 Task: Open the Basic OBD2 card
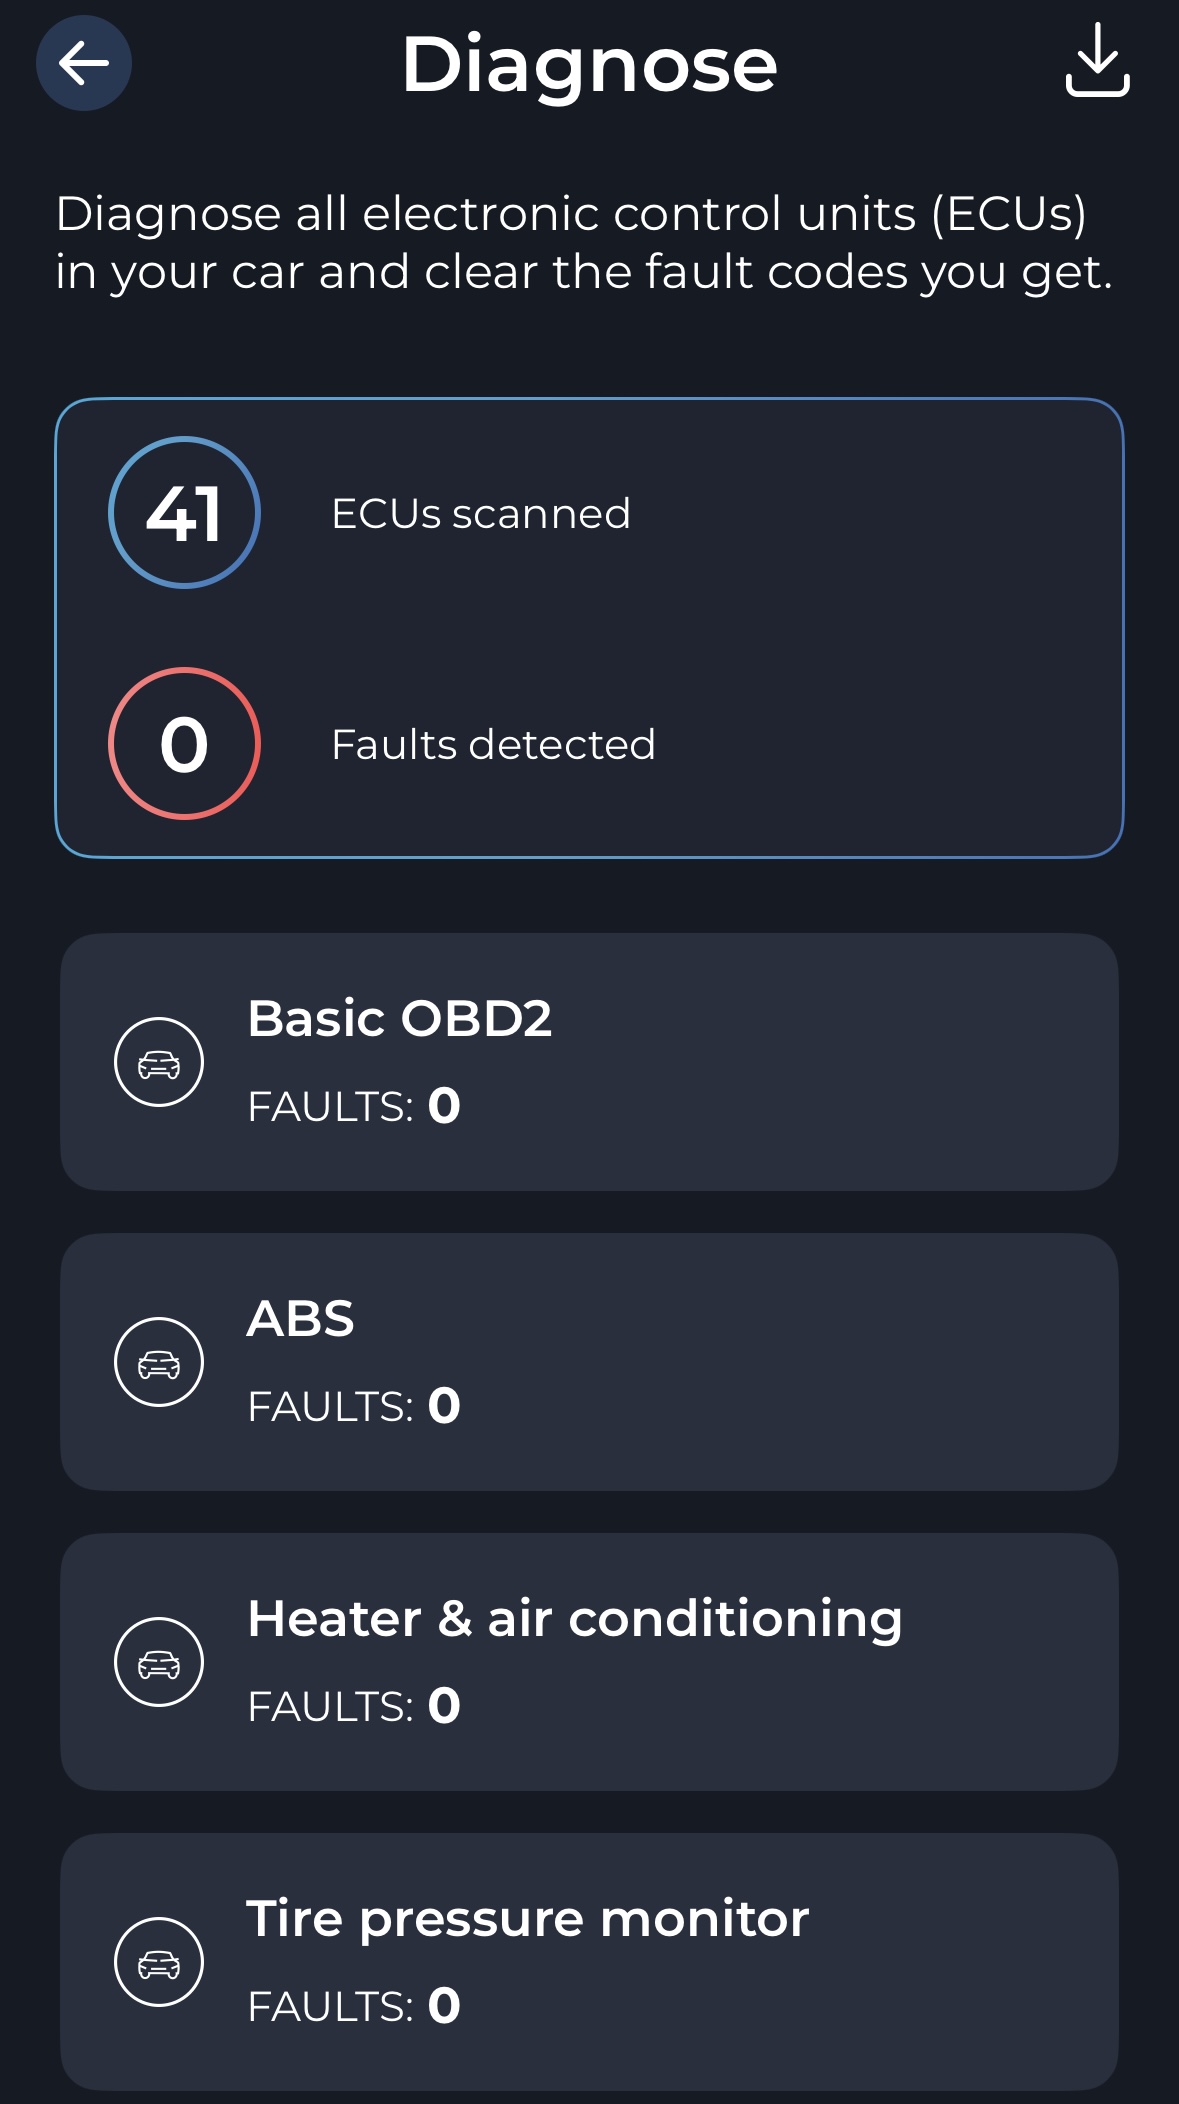(x=589, y=1062)
